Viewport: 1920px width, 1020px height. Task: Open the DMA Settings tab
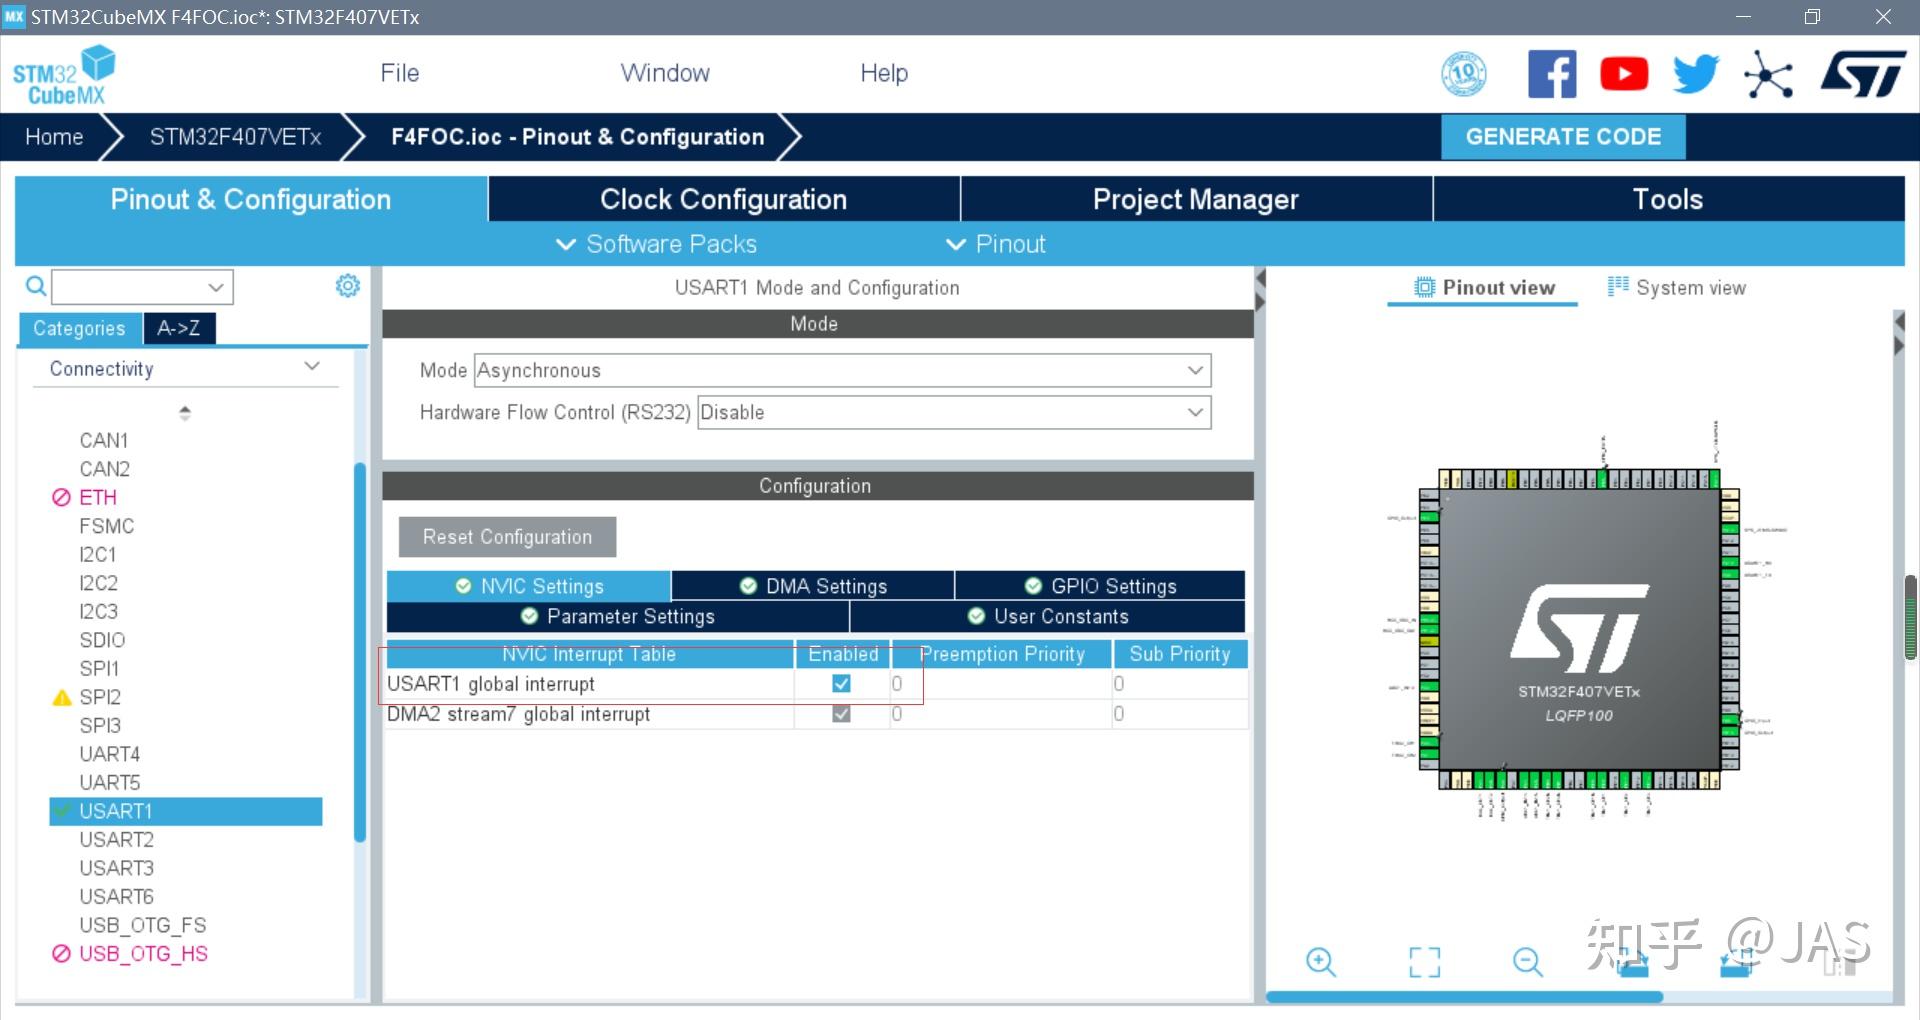click(x=813, y=586)
